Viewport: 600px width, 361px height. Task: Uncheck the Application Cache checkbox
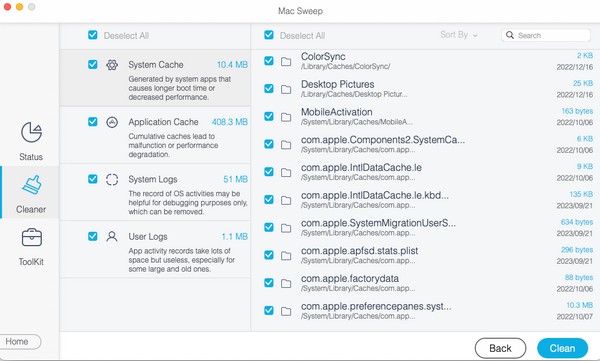pos(93,122)
